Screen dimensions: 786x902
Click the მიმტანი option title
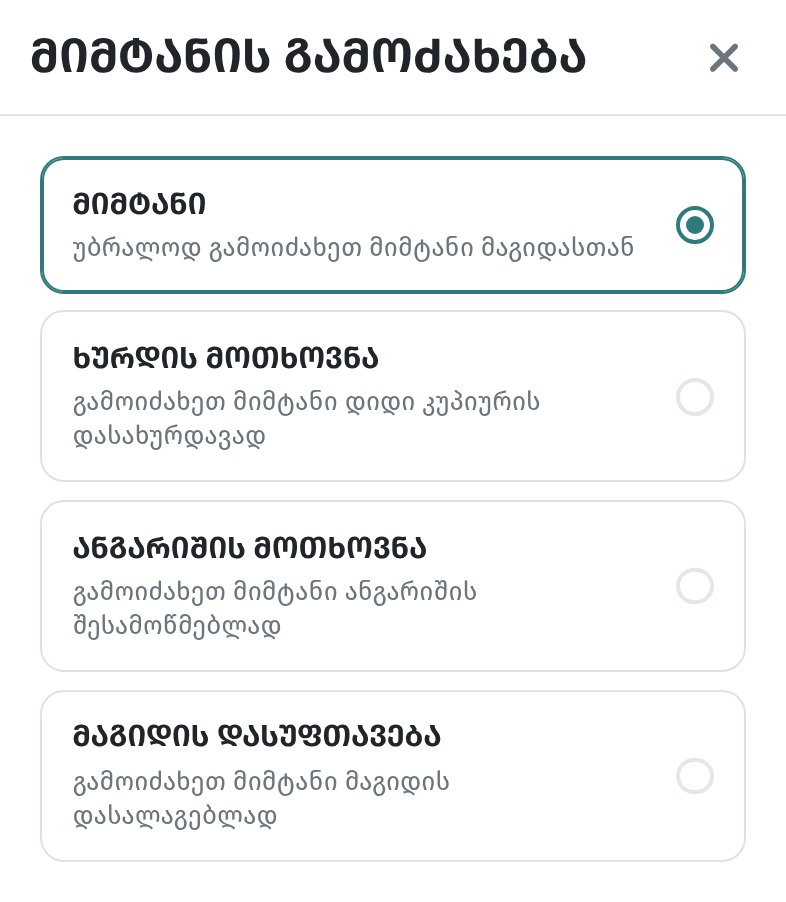coord(139,204)
